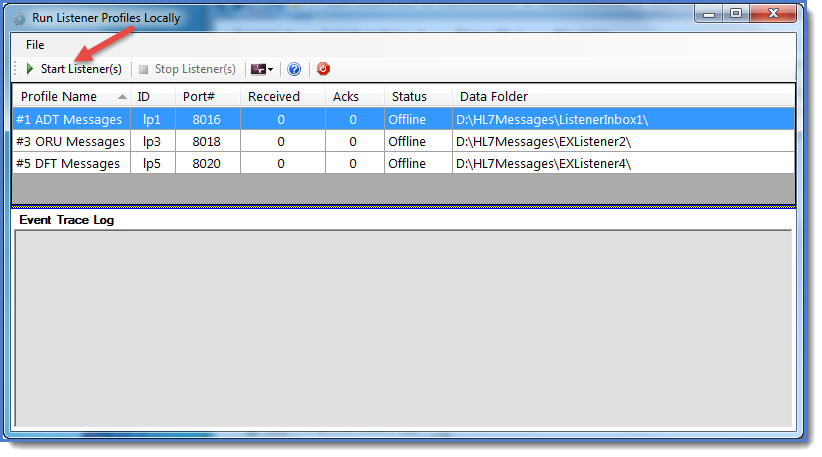Select the #3 ORU Messages profile
This screenshot has height=457, width=822.
(x=71, y=142)
